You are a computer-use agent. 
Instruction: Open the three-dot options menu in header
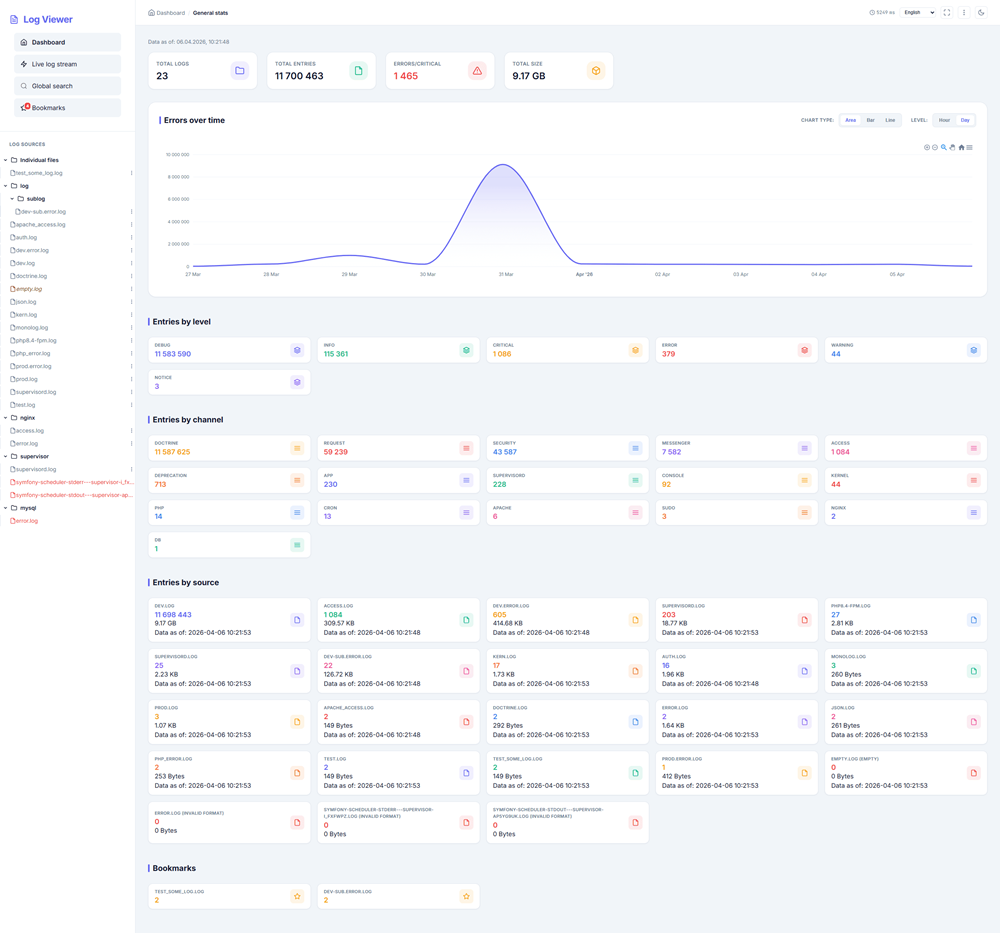[x=964, y=13]
